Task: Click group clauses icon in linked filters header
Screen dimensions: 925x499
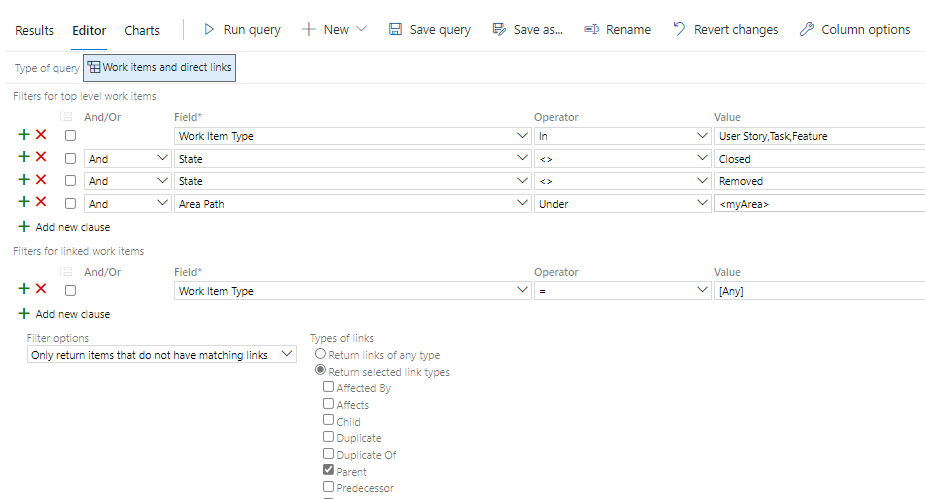Action: (x=66, y=272)
